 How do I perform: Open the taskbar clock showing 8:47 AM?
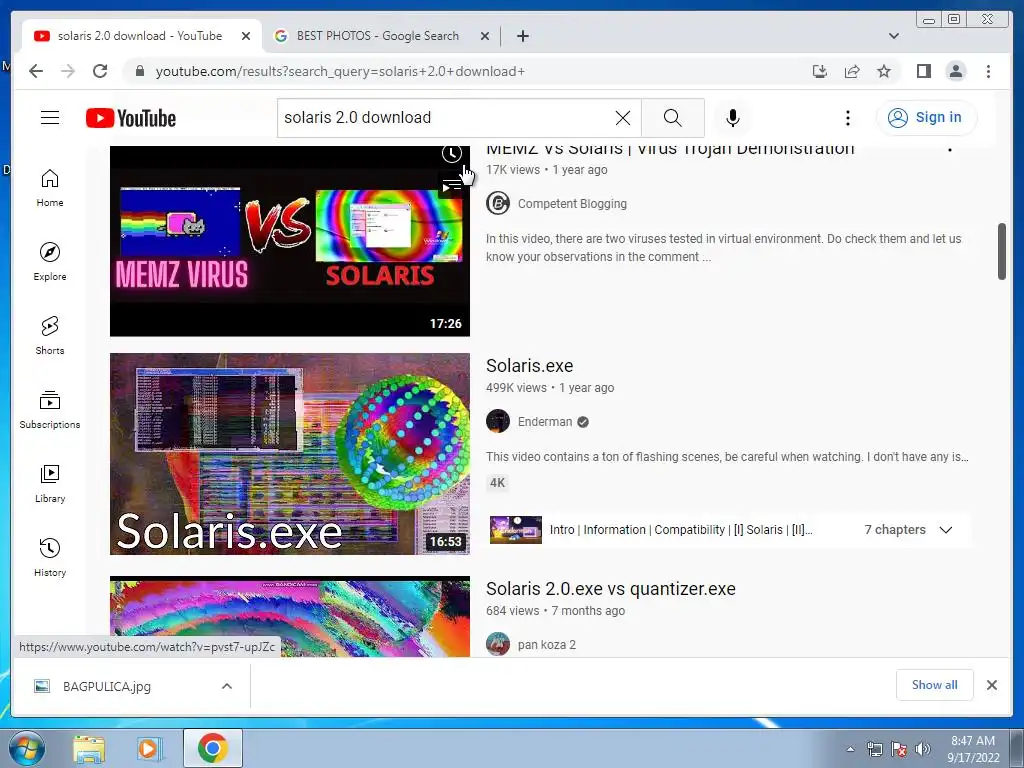click(x=973, y=749)
